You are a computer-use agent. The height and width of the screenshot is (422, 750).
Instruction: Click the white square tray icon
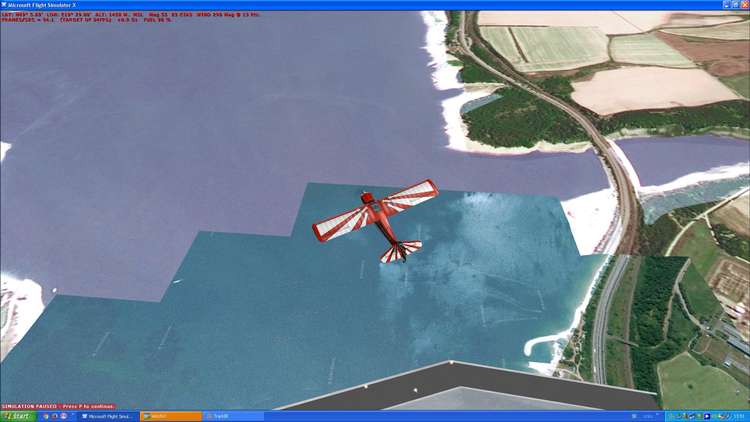707,416
